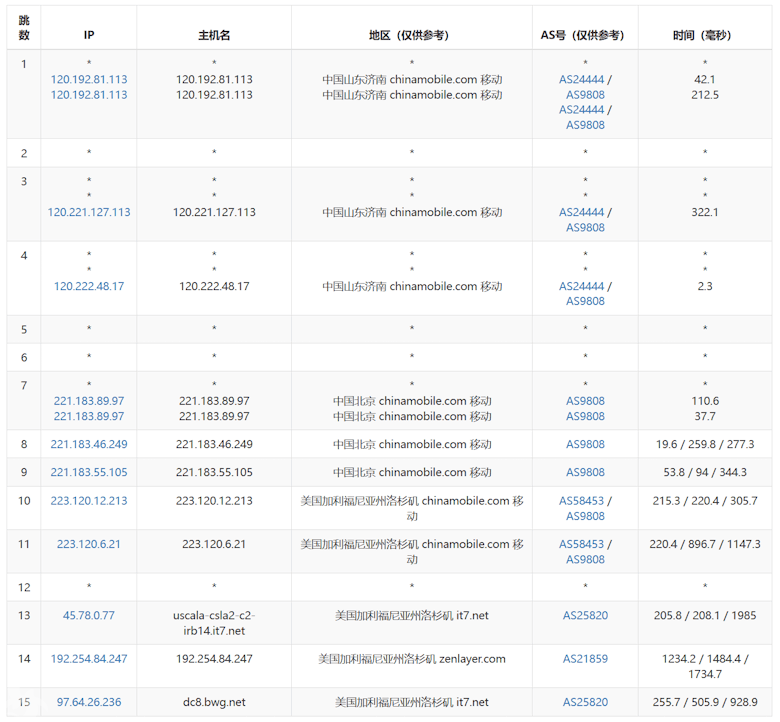Click the 主机名 column header

tap(214, 35)
